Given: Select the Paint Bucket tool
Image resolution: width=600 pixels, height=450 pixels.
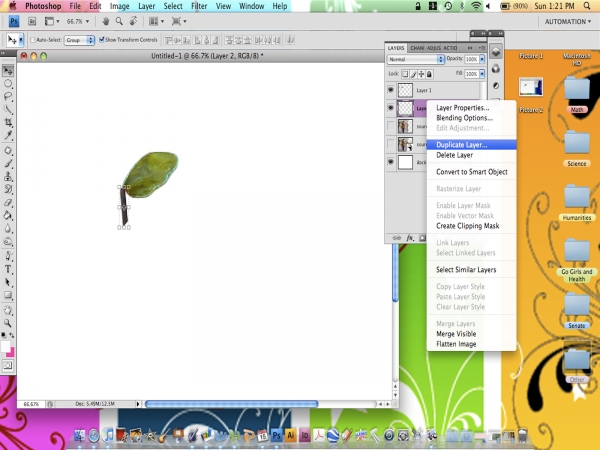Looking at the screenshot, I should pyautogui.click(x=8, y=216).
